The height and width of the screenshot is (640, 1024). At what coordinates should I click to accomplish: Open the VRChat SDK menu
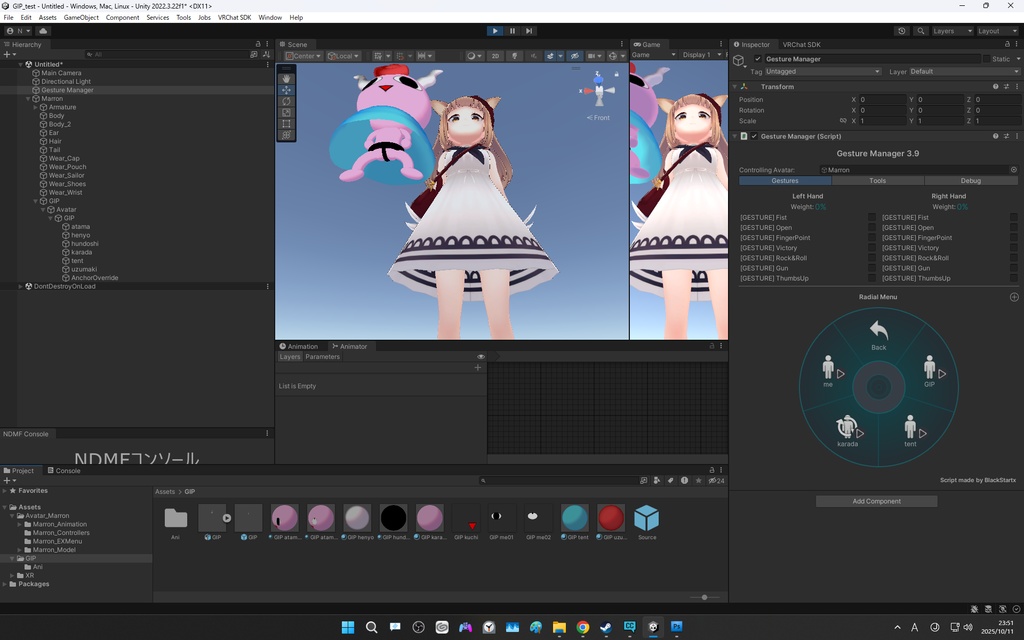click(234, 17)
